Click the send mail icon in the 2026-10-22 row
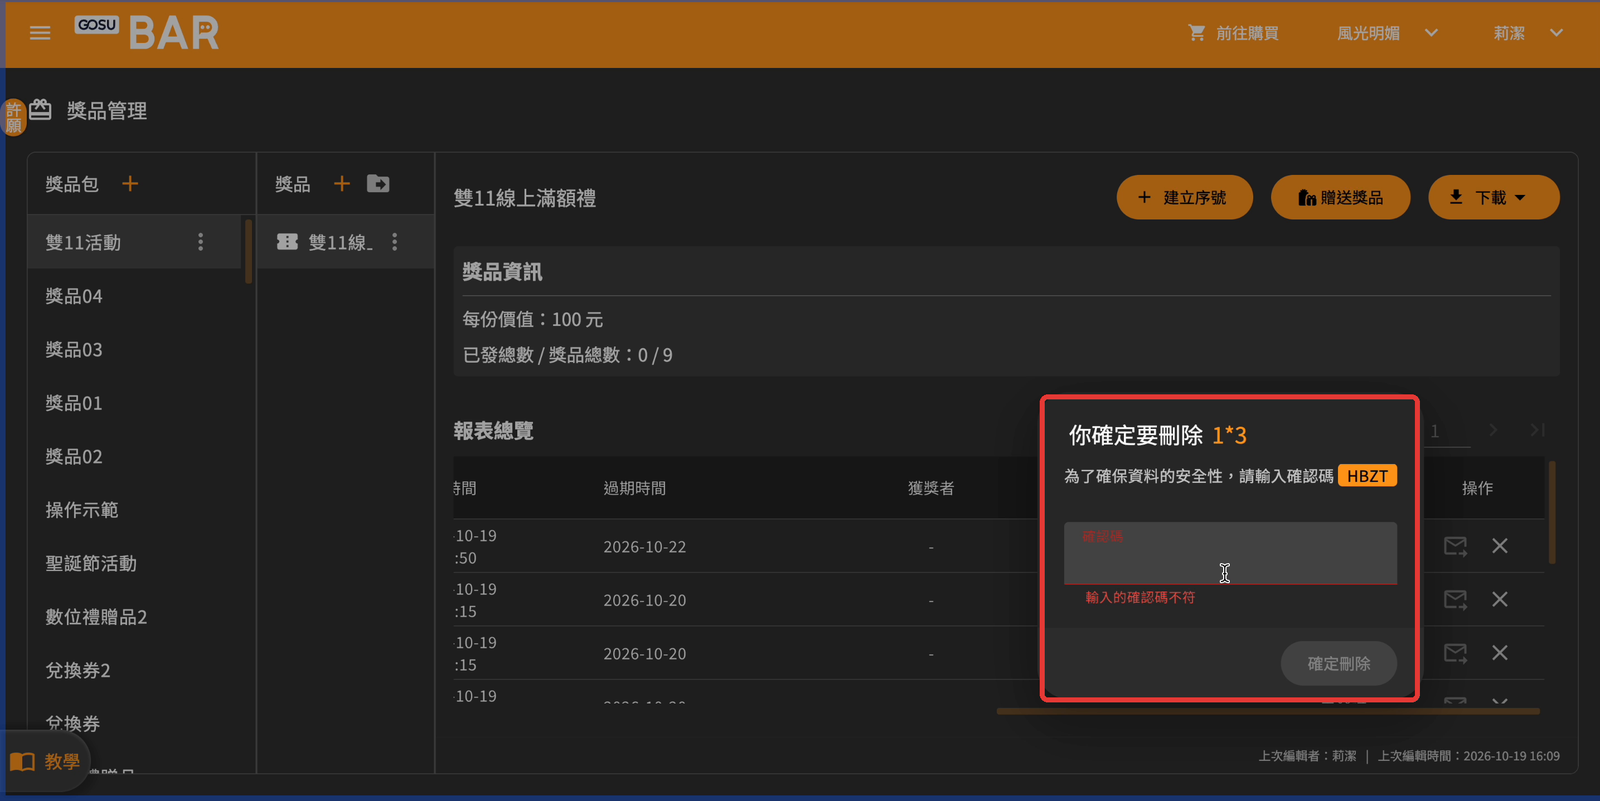The width and height of the screenshot is (1600, 801). 1455,546
